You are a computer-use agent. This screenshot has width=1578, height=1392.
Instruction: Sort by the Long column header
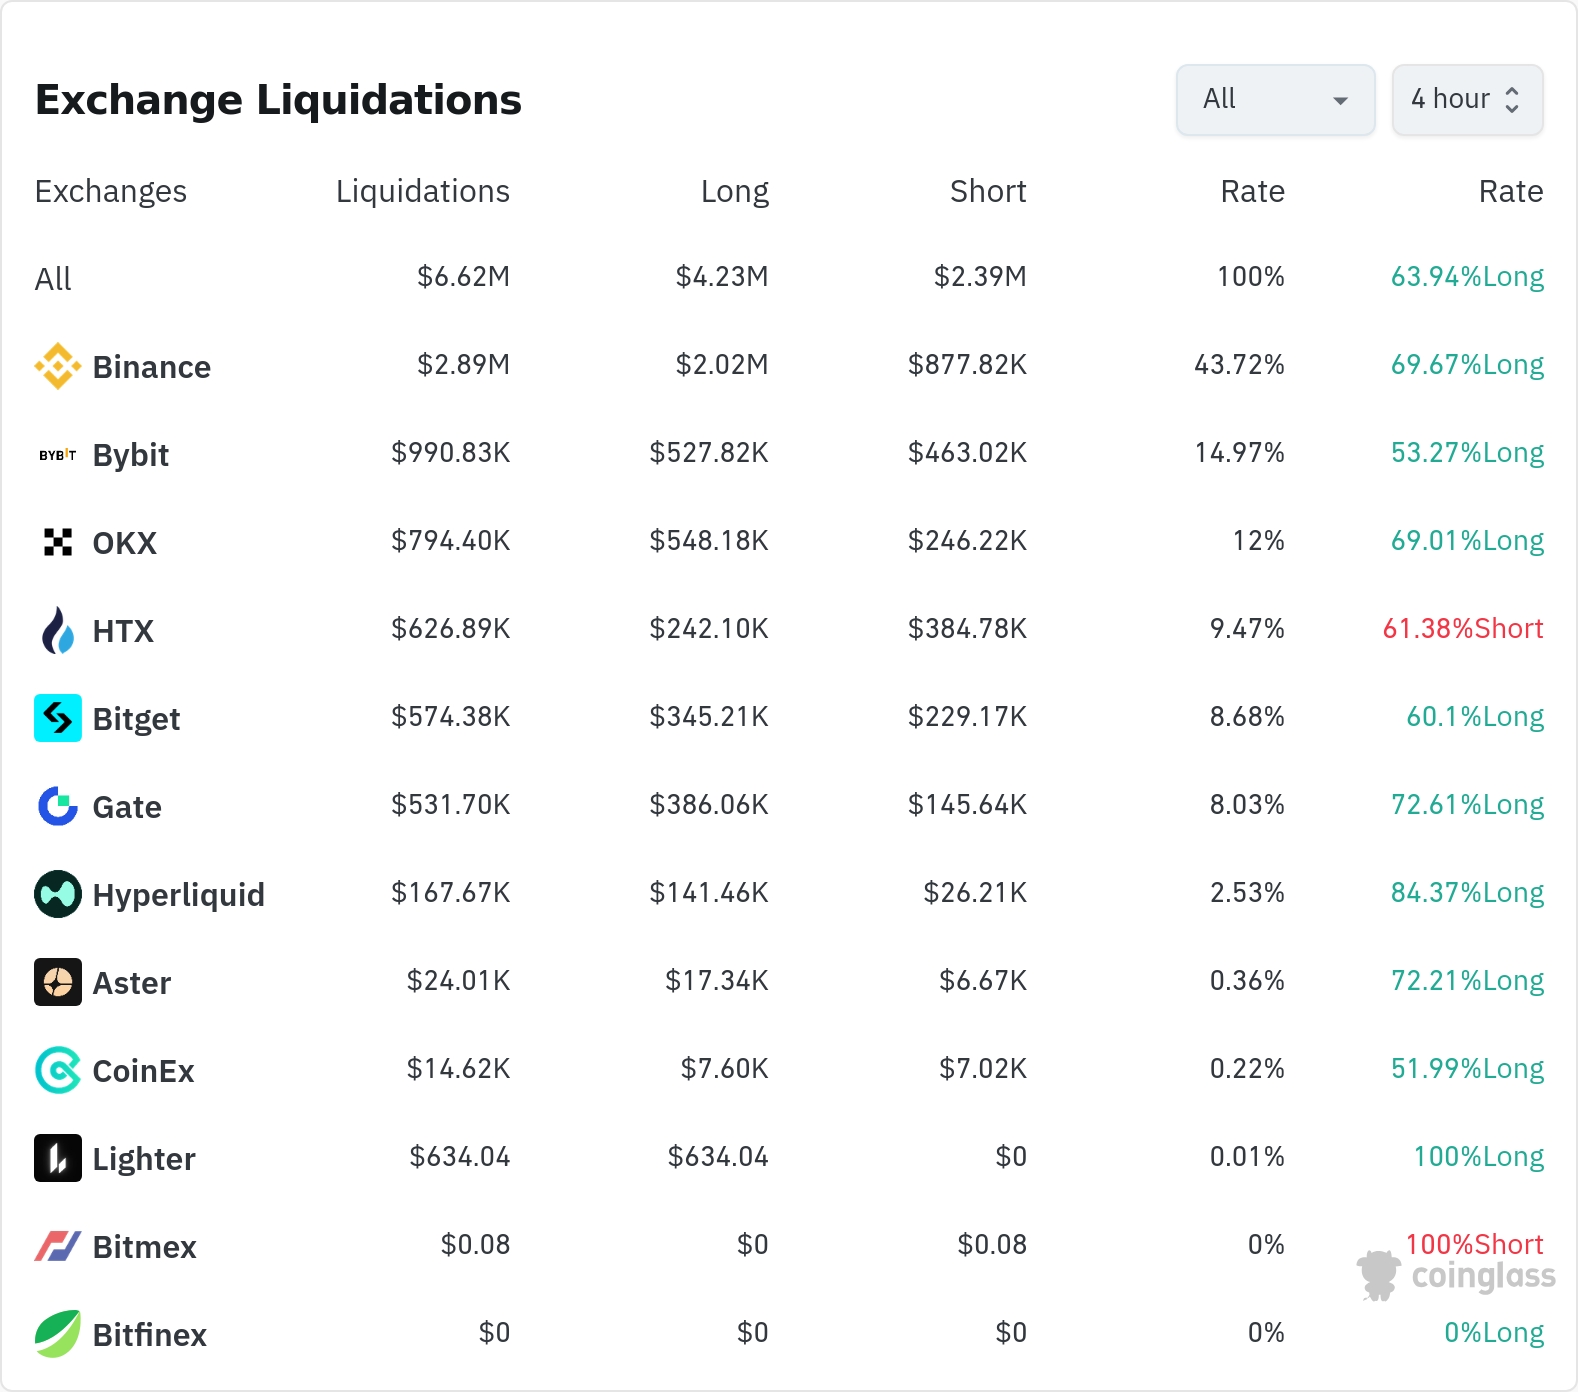tap(734, 191)
